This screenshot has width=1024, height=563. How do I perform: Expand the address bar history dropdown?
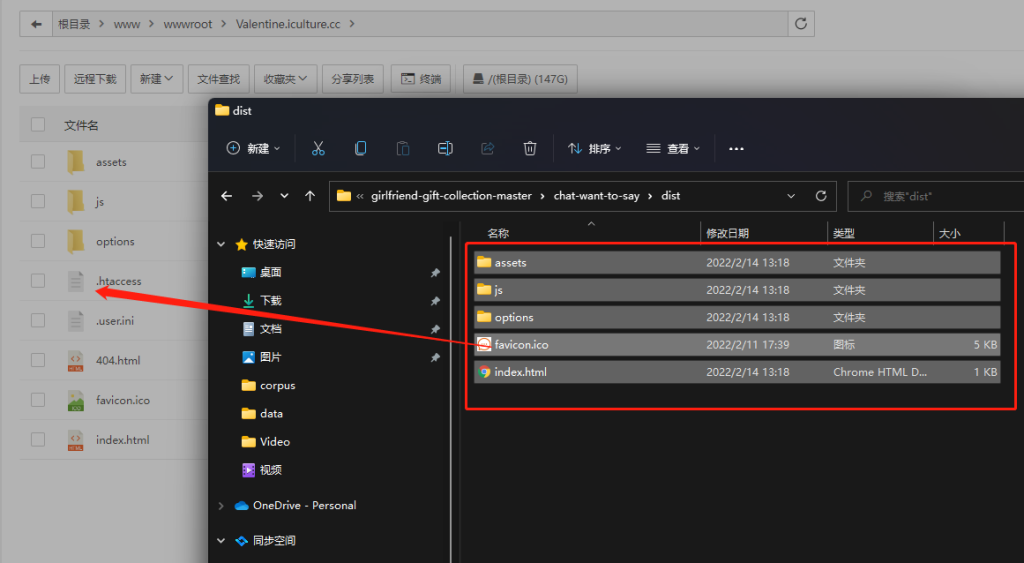point(791,196)
